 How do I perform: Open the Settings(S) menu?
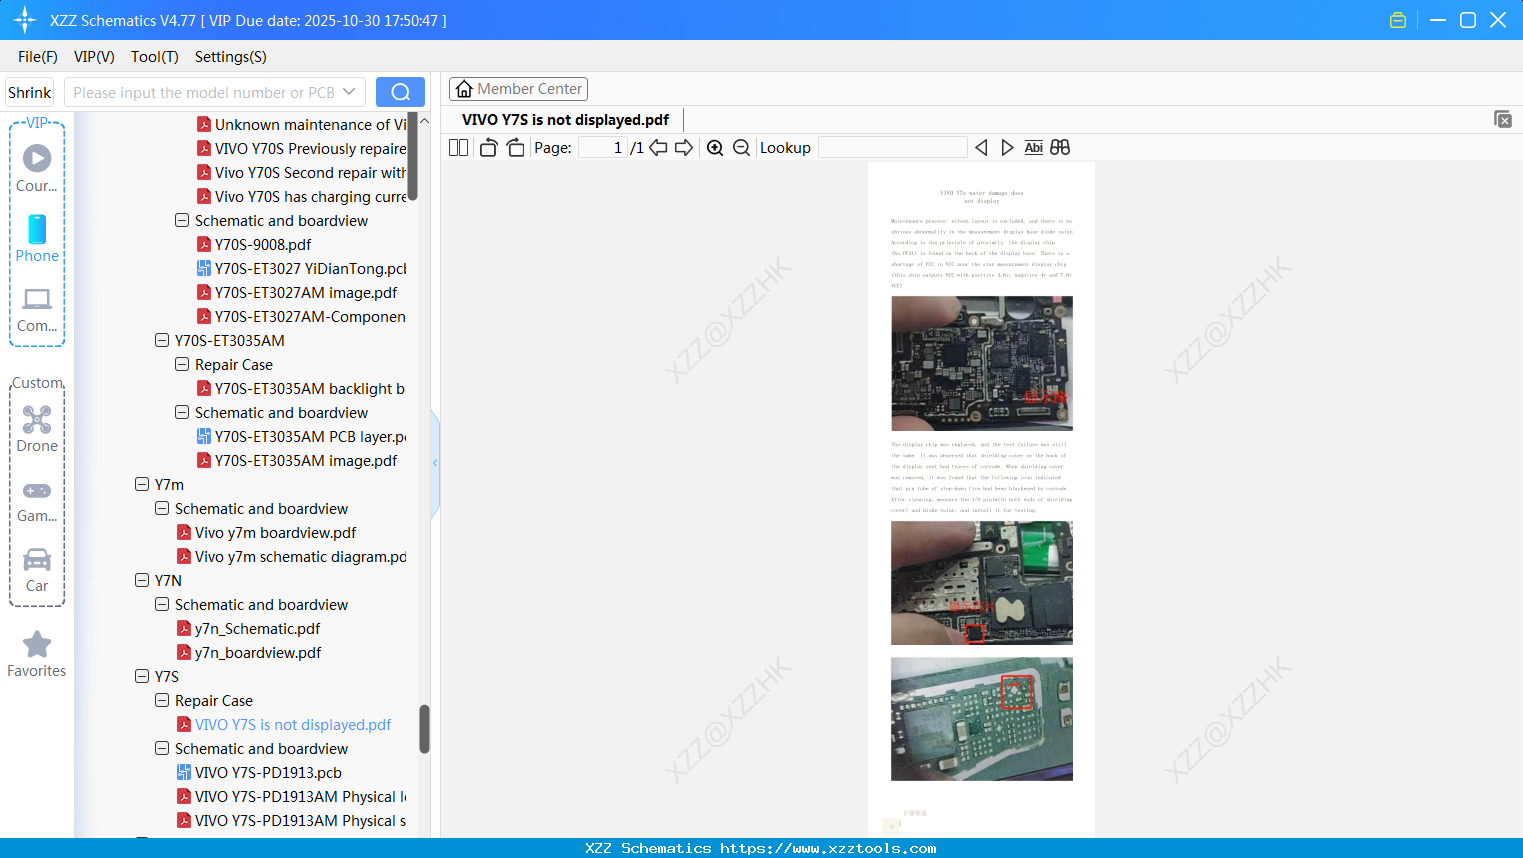tap(231, 57)
